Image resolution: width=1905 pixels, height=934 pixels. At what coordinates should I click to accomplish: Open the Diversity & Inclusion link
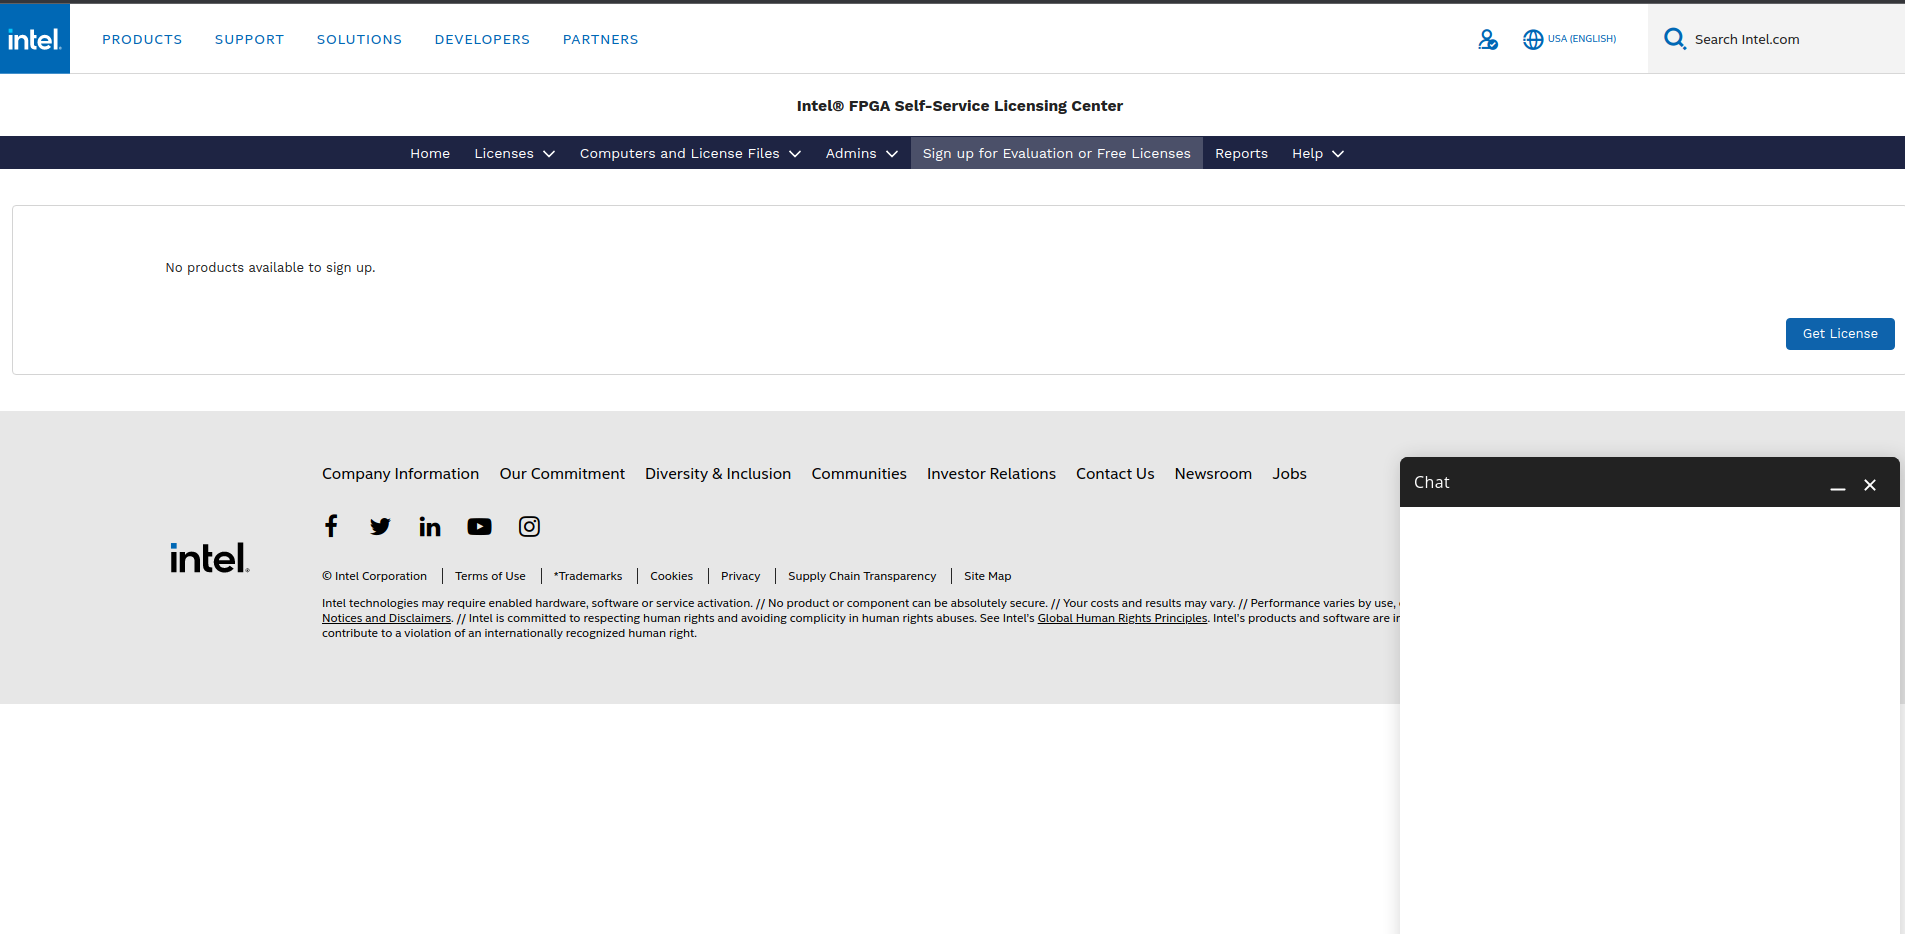click(x=718, y=474)
